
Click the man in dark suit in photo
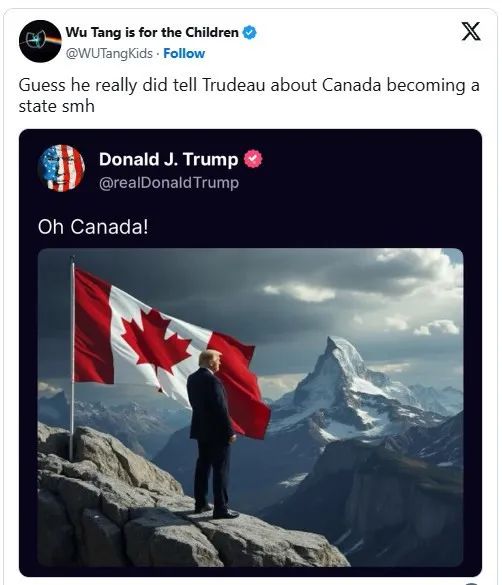point(212,434)
